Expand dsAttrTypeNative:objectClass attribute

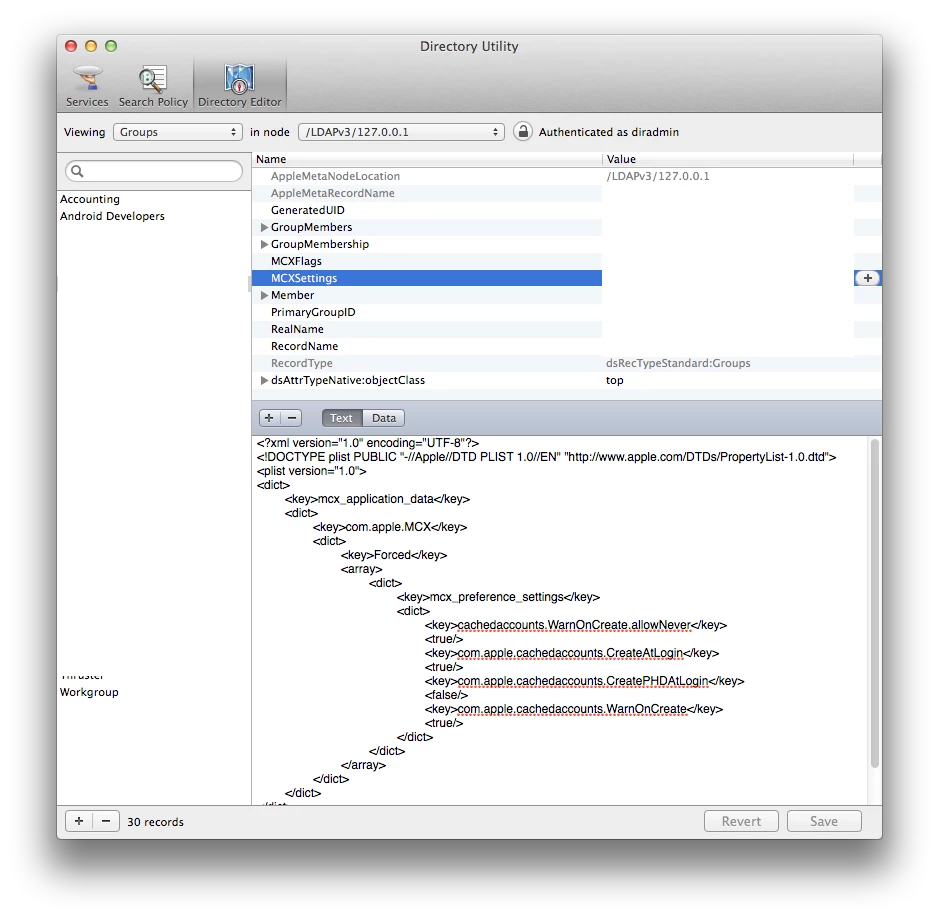pos(263,380)
